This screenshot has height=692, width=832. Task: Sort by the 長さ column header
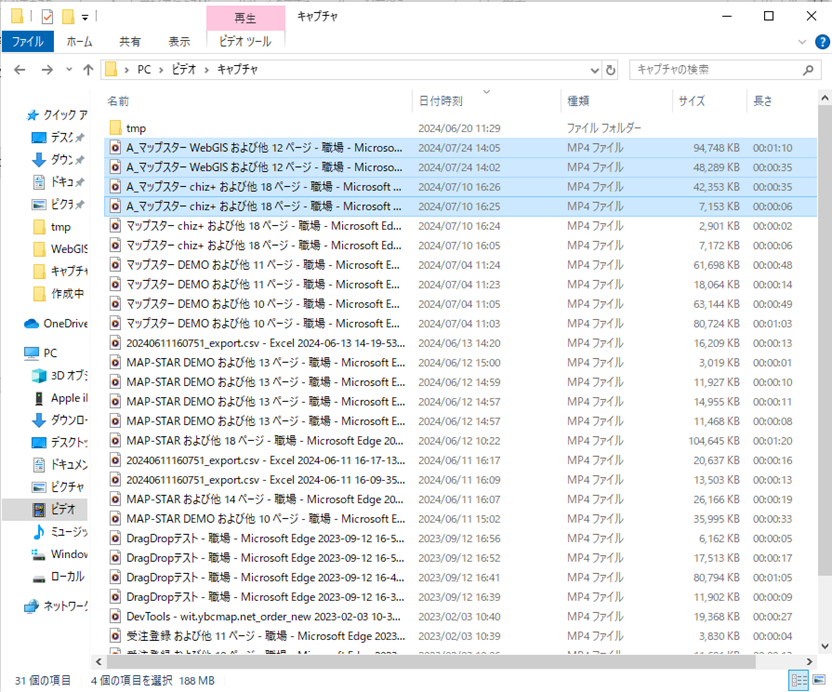(x=782, y=101)
